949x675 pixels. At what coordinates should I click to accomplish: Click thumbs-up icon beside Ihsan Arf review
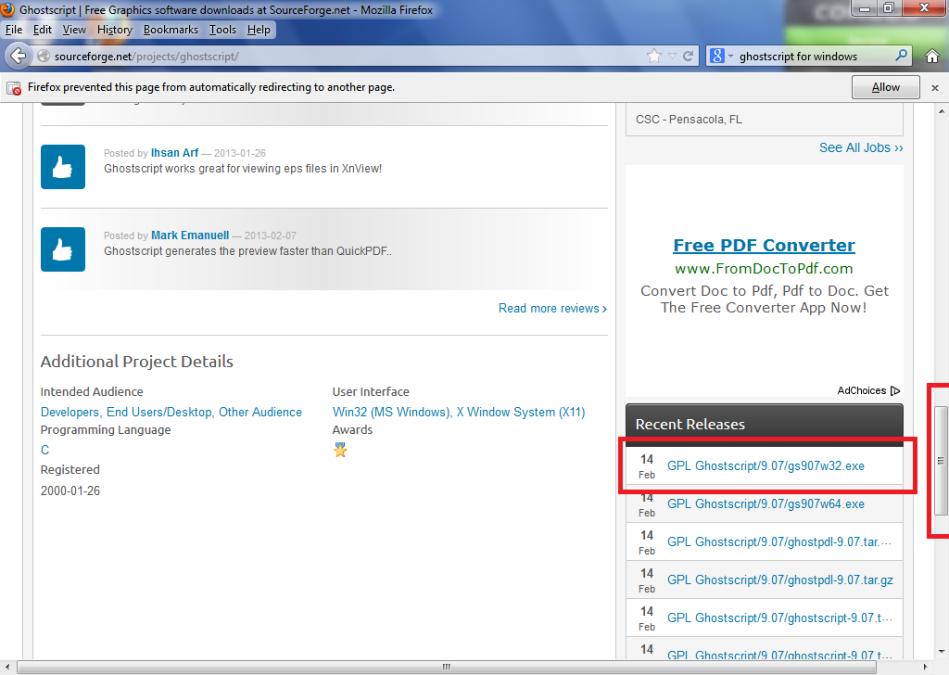point(63,166)
